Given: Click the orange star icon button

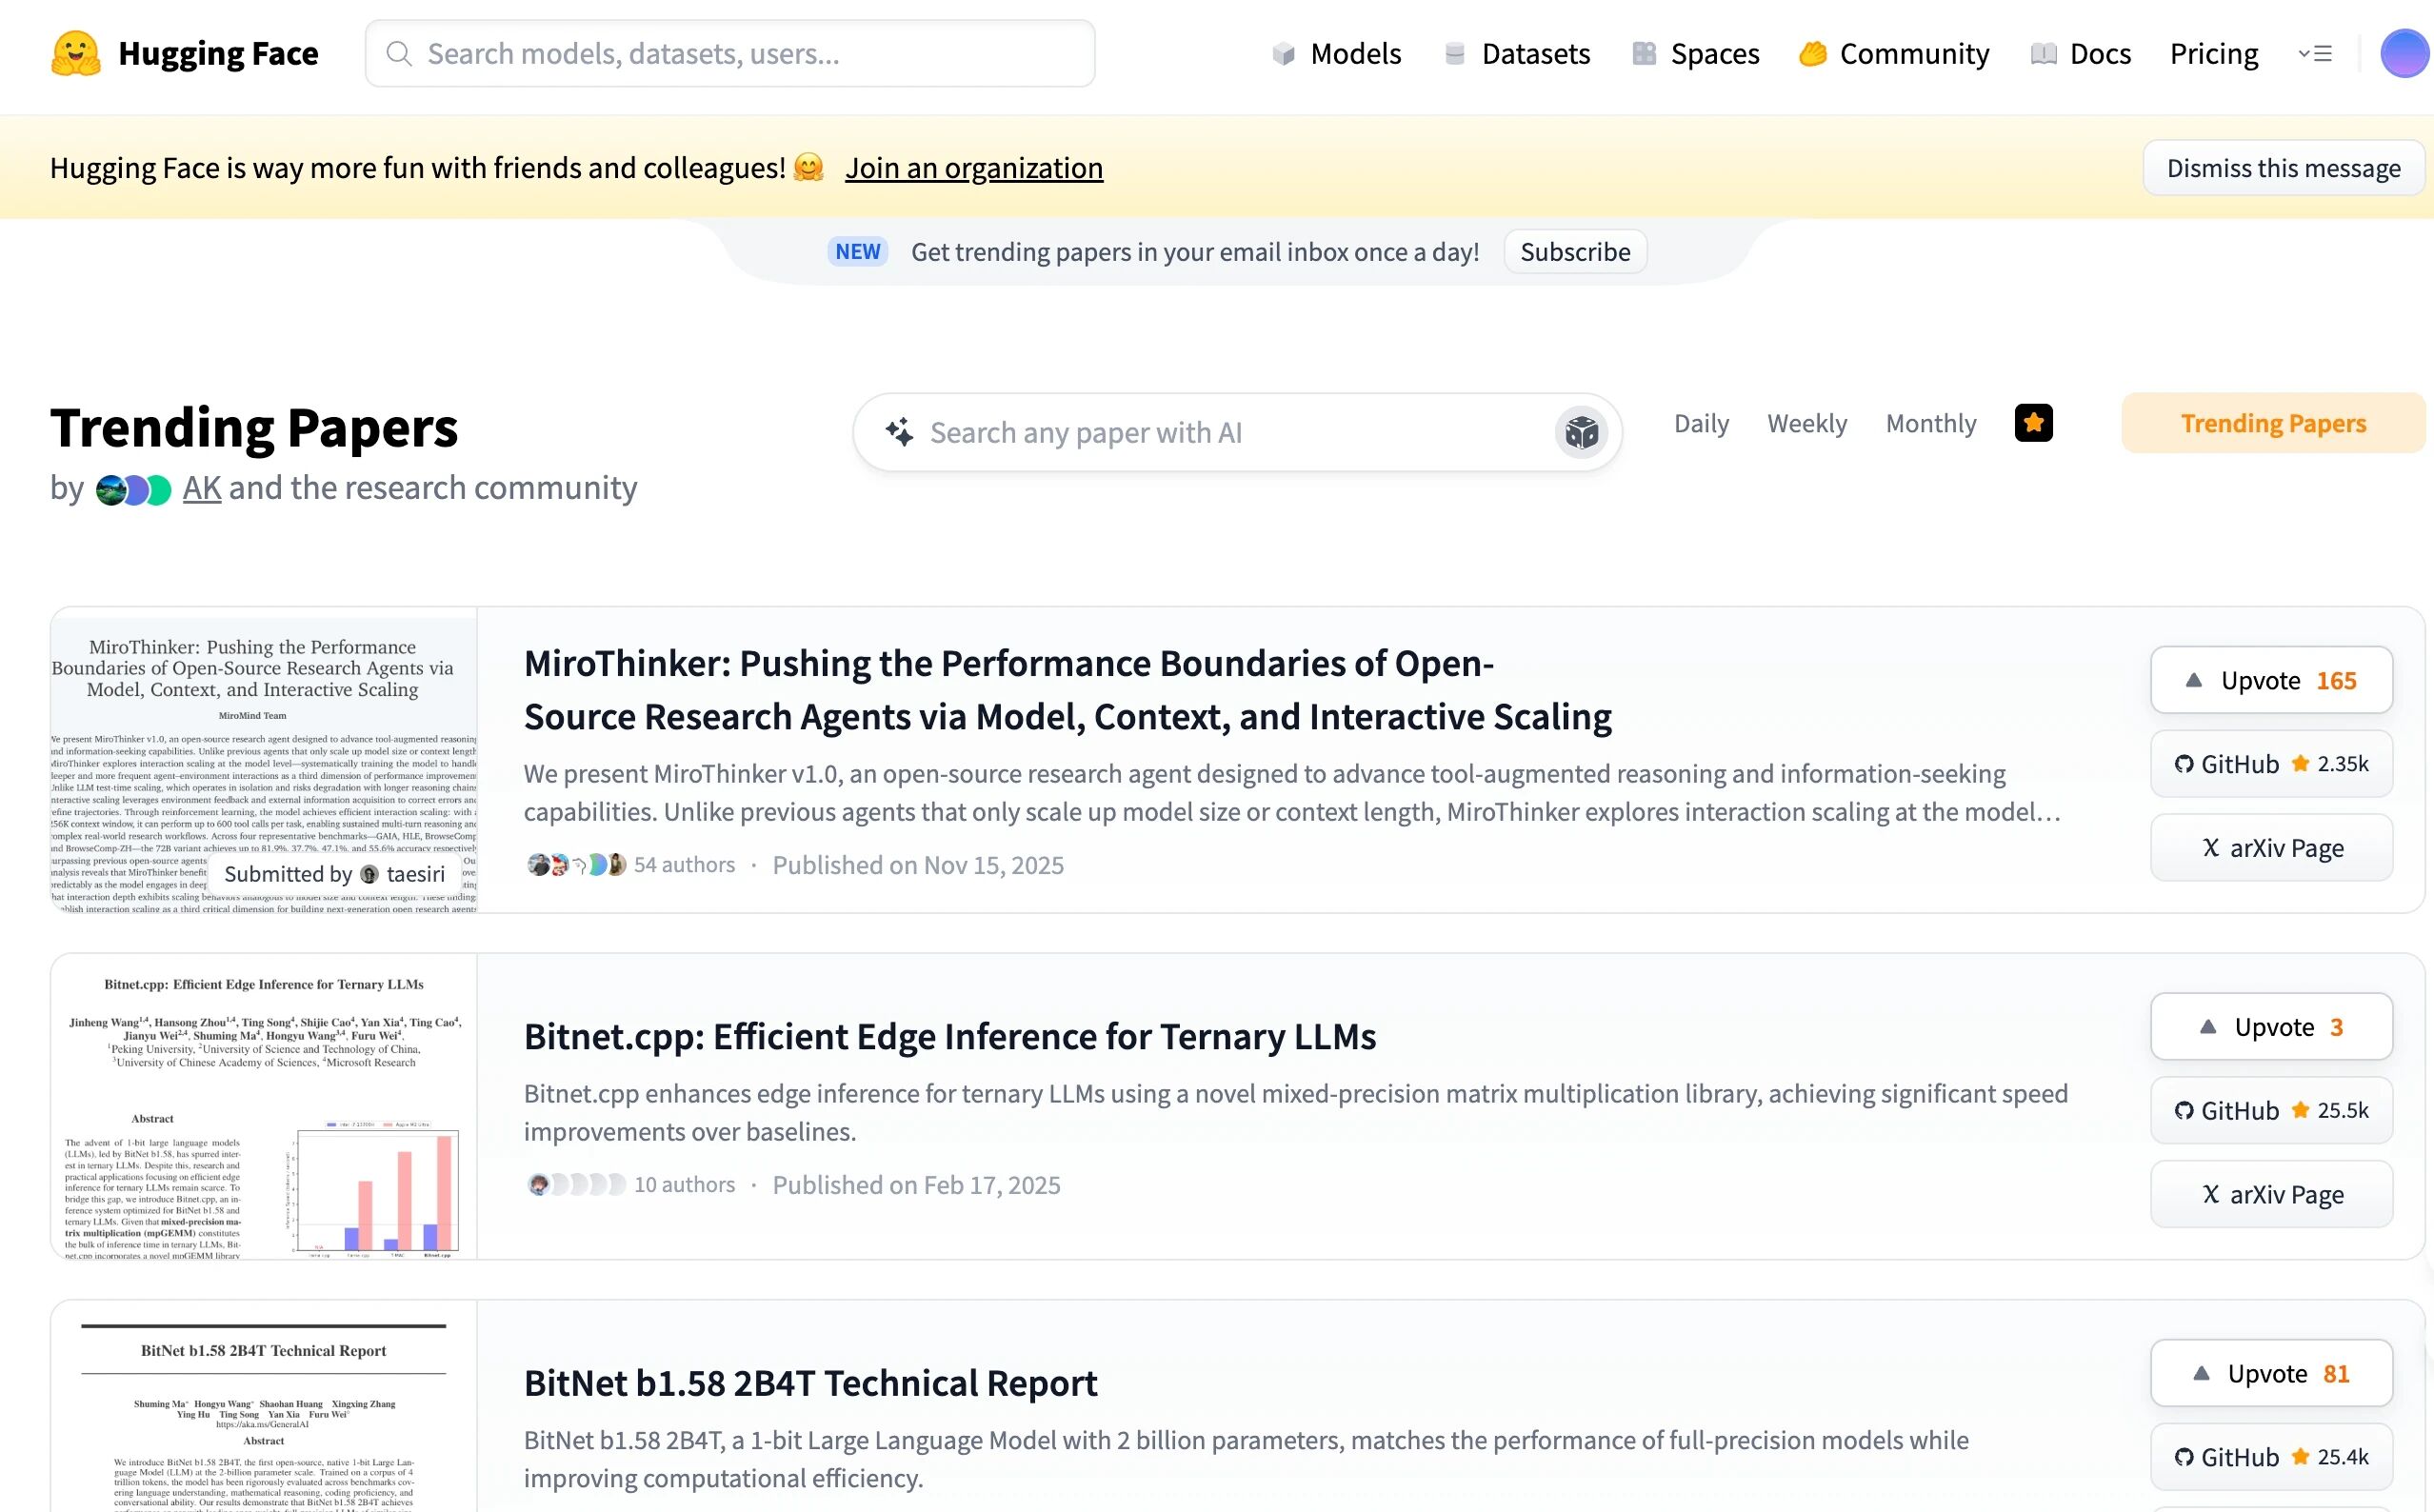Looking at the screenshot, I should 2033,423.
